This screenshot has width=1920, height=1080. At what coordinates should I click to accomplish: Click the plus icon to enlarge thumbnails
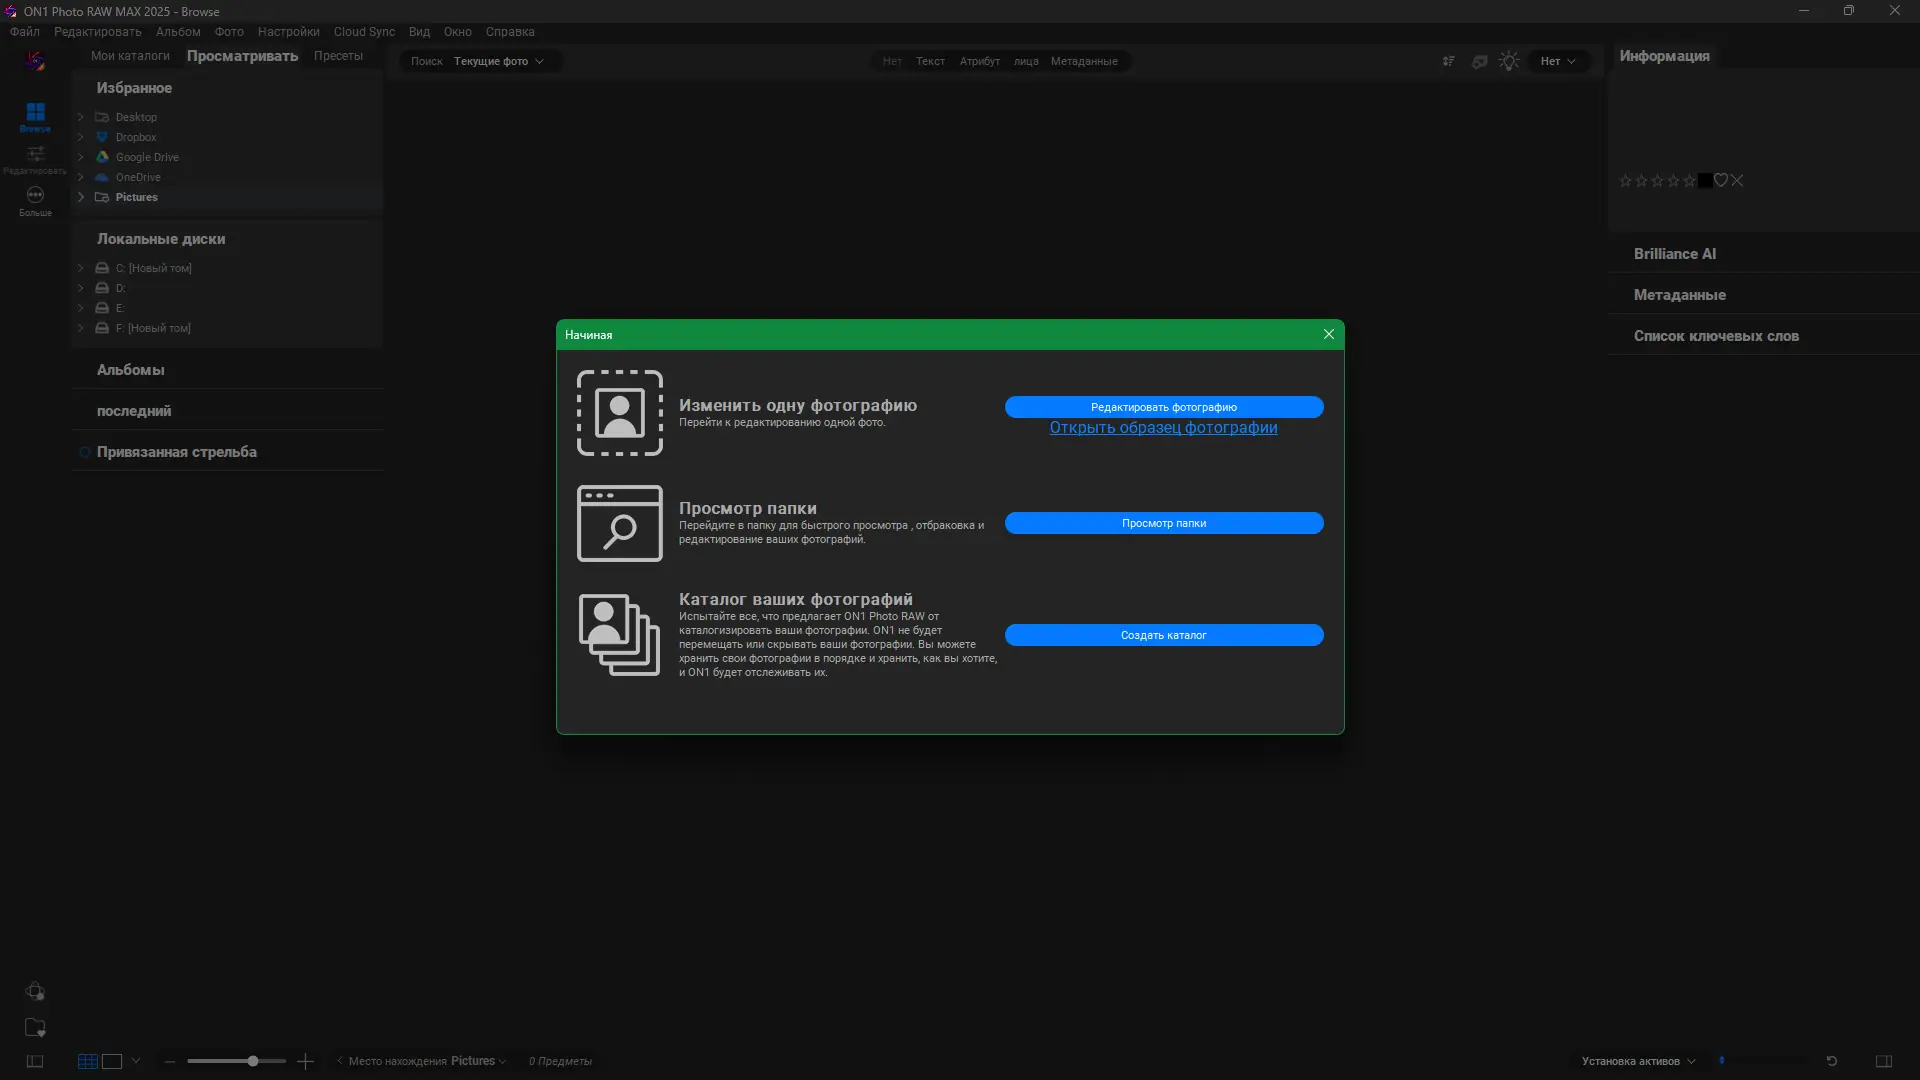point(306,1061)
